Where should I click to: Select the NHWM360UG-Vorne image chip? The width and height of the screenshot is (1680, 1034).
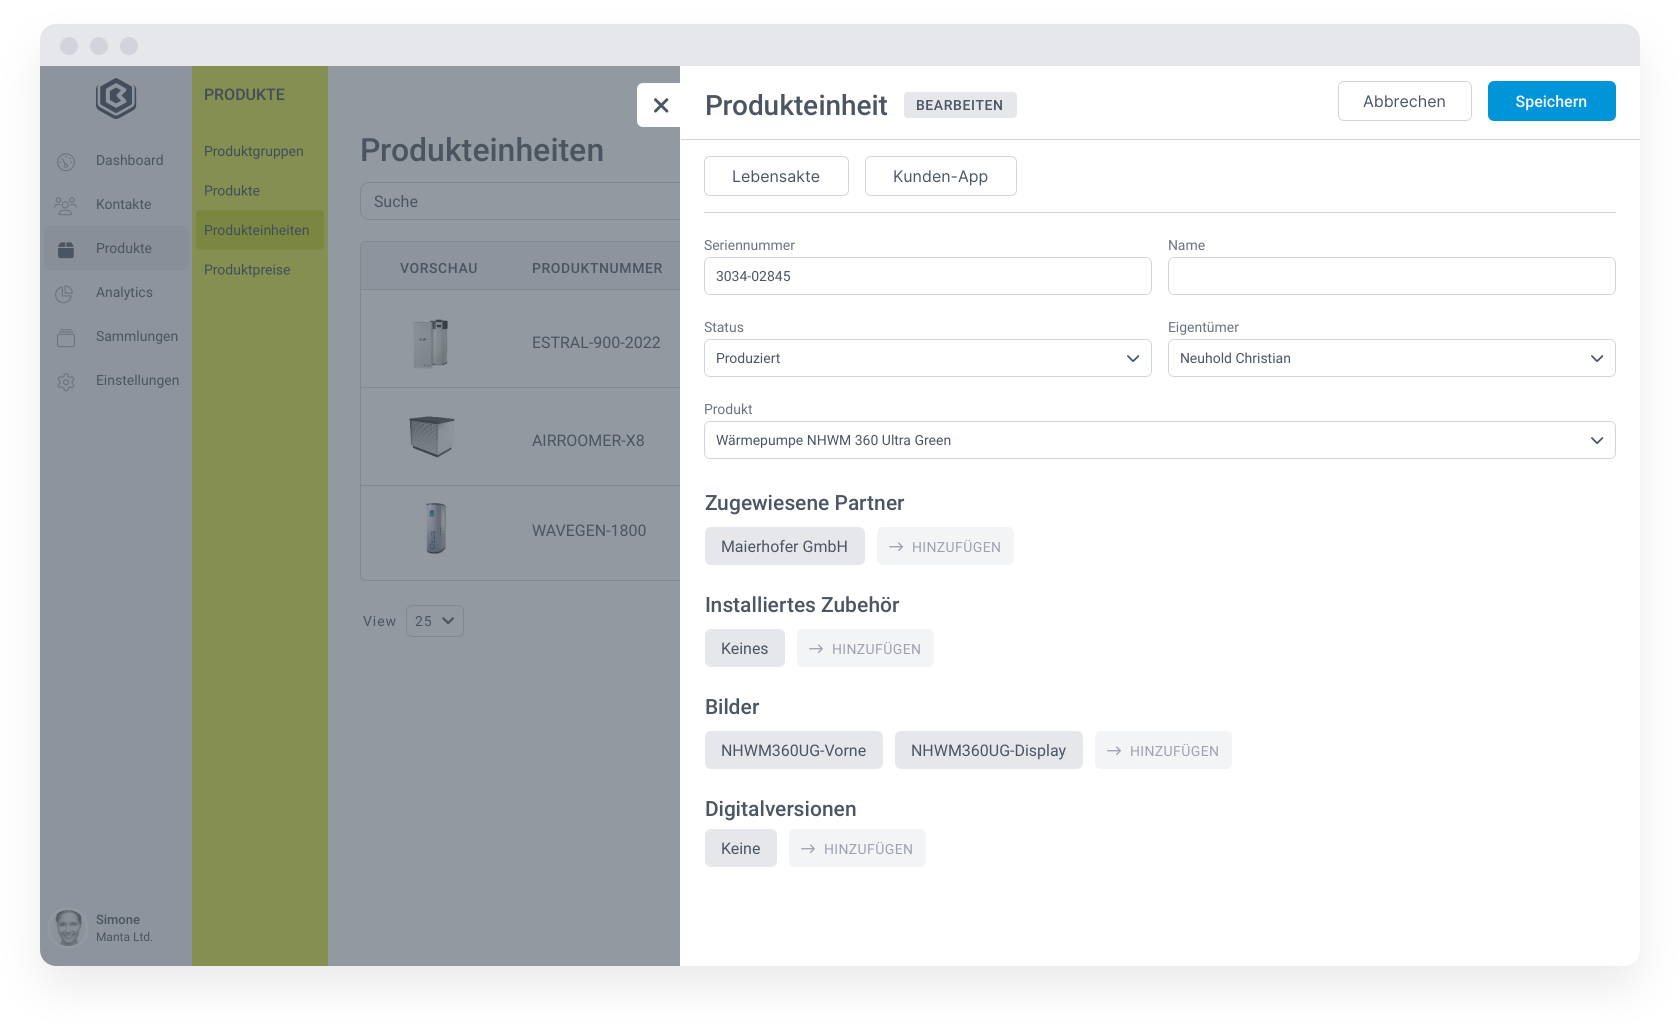[x=793, y=750]
